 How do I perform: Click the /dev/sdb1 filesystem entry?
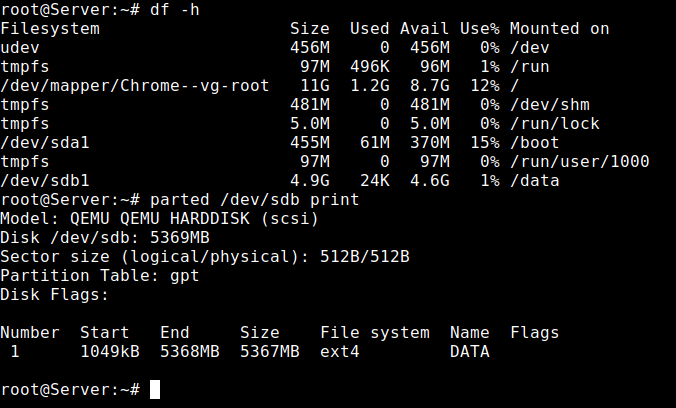[x=45, y=181]
